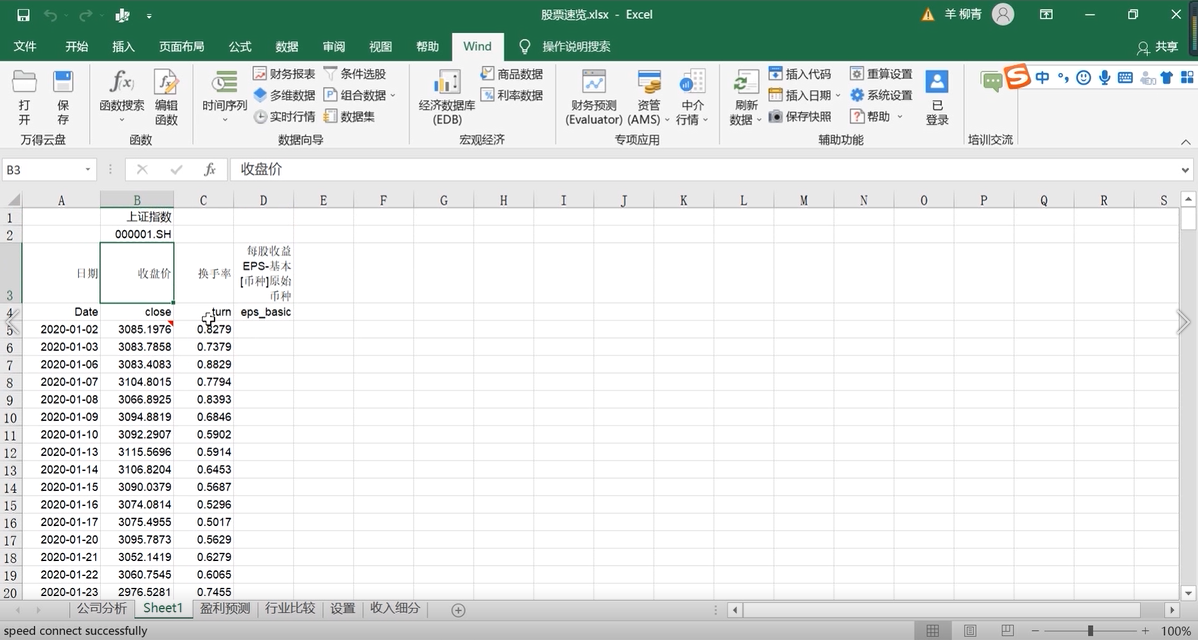The height and width of the screenshot is (640, 1198).
Task: Click the Sogou microphone voice input icon
Action: [1104, 77]
